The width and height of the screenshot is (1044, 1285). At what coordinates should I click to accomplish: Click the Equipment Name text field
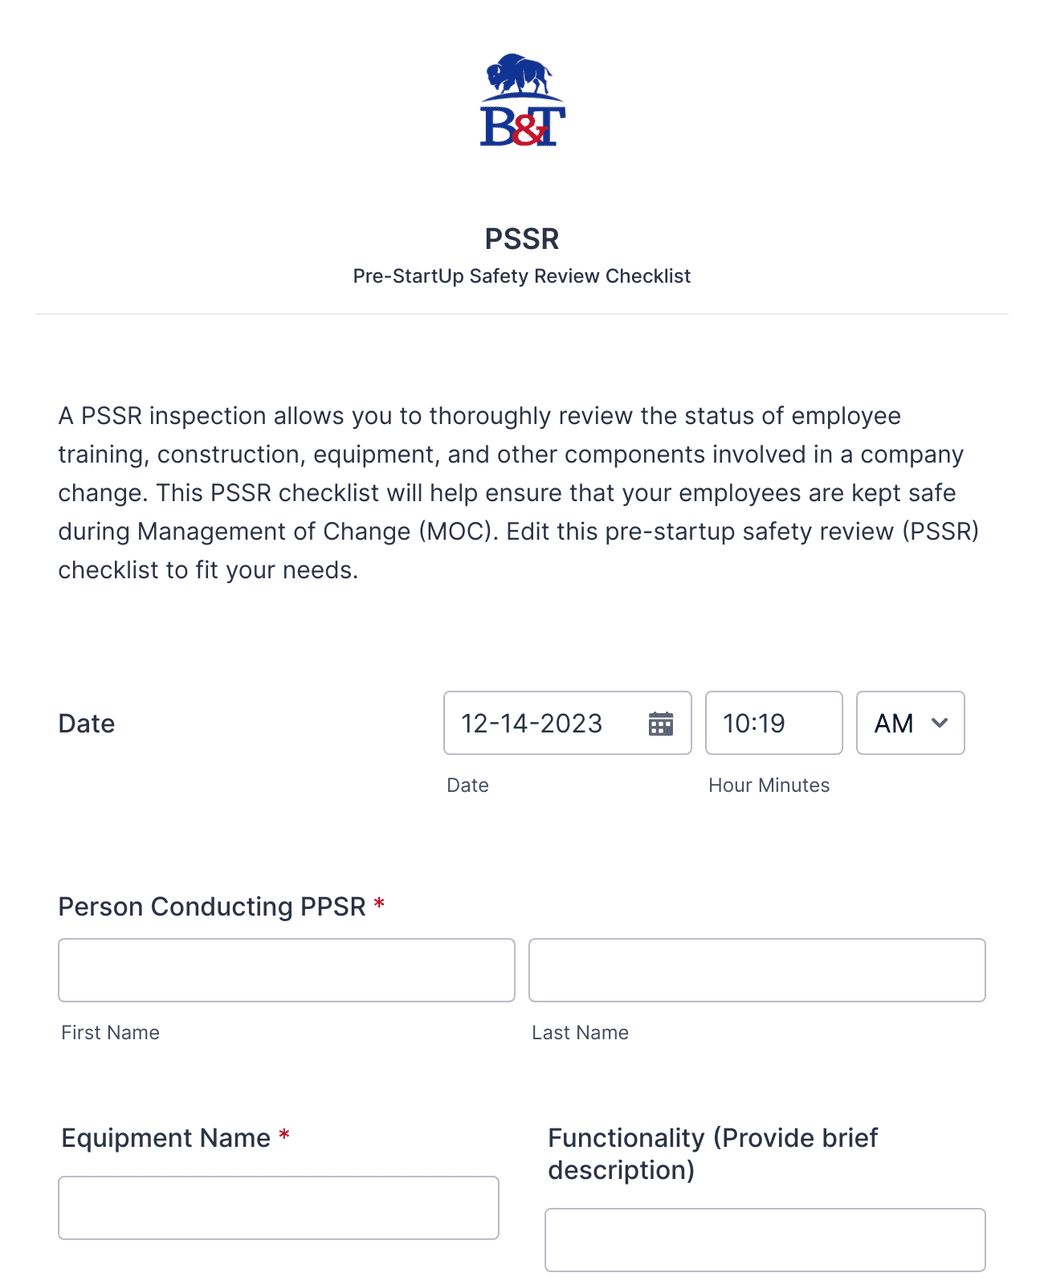[x=278, y=1207]
